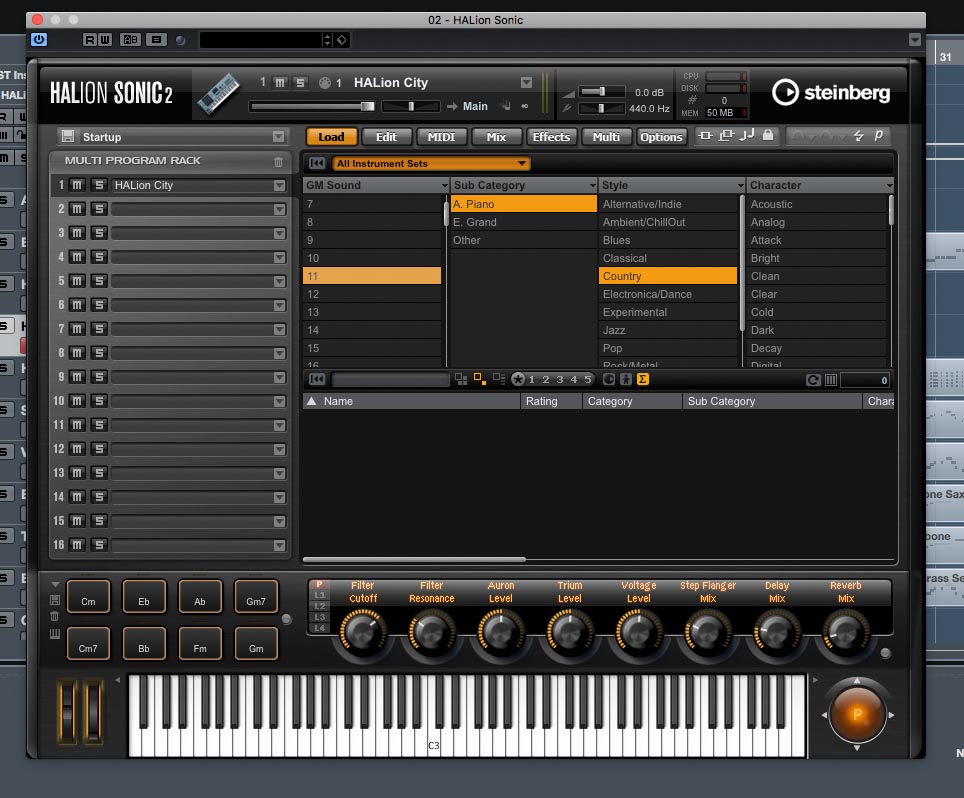Image resolution: width=964 pixels, height=798 pixels.
Task: Click the lock icon in the toolbar
Action: coord(768,135)
